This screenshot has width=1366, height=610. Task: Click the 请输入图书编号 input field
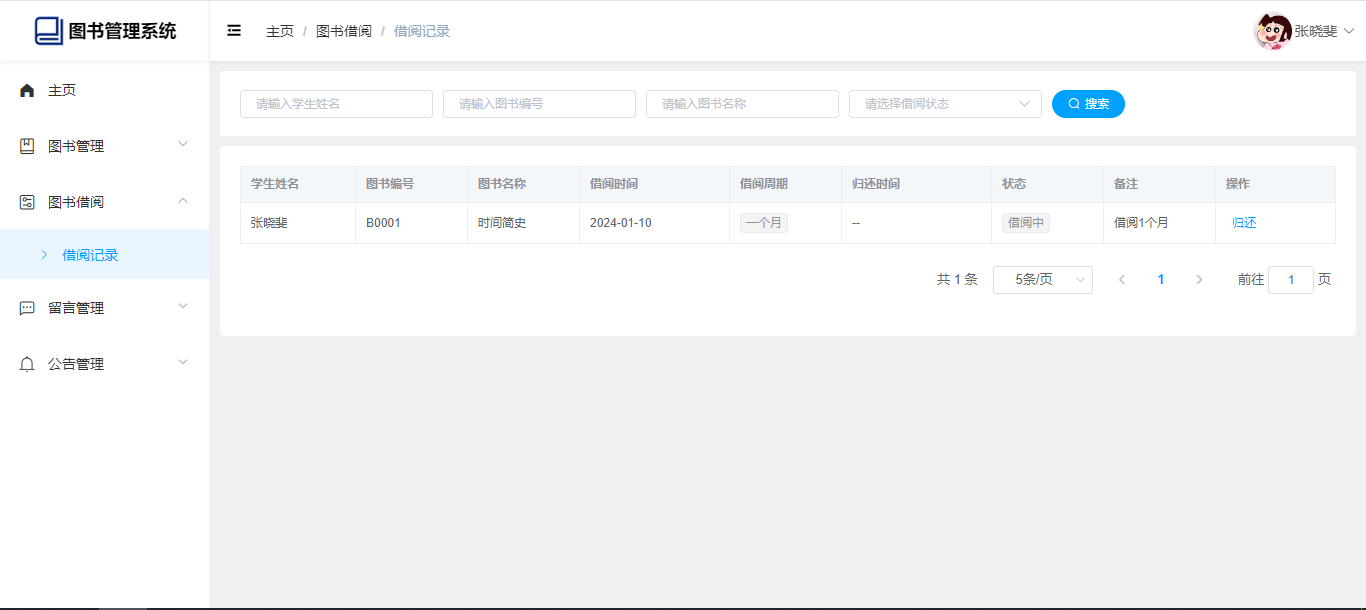click(x=539, y=104)
